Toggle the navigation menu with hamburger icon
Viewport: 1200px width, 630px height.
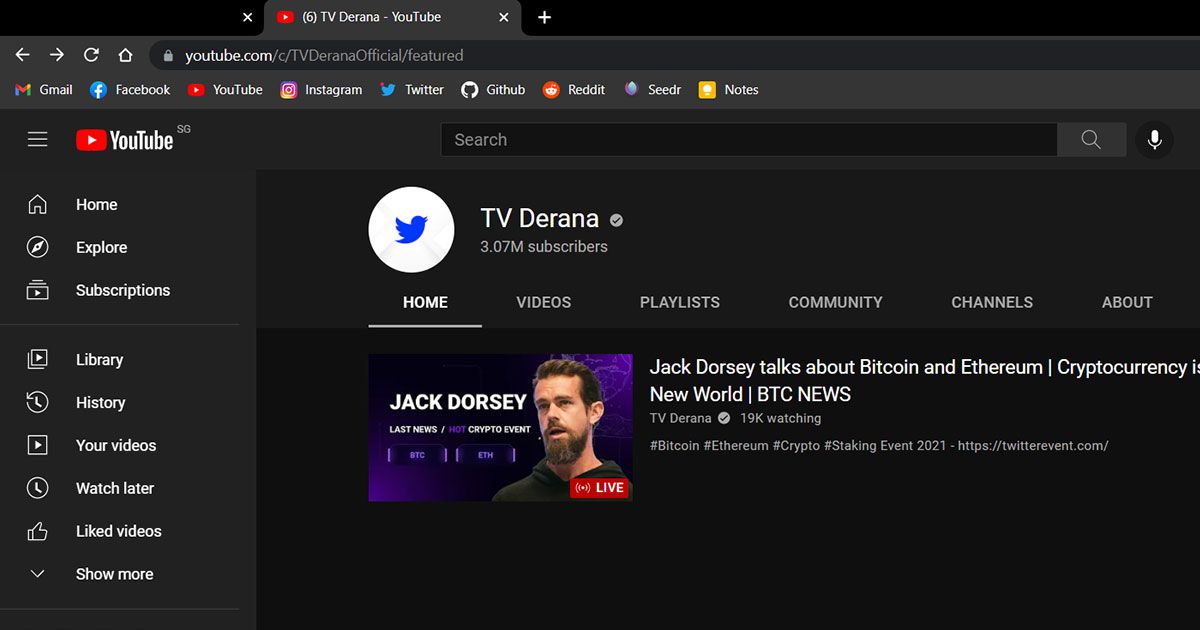click(37, 139)
